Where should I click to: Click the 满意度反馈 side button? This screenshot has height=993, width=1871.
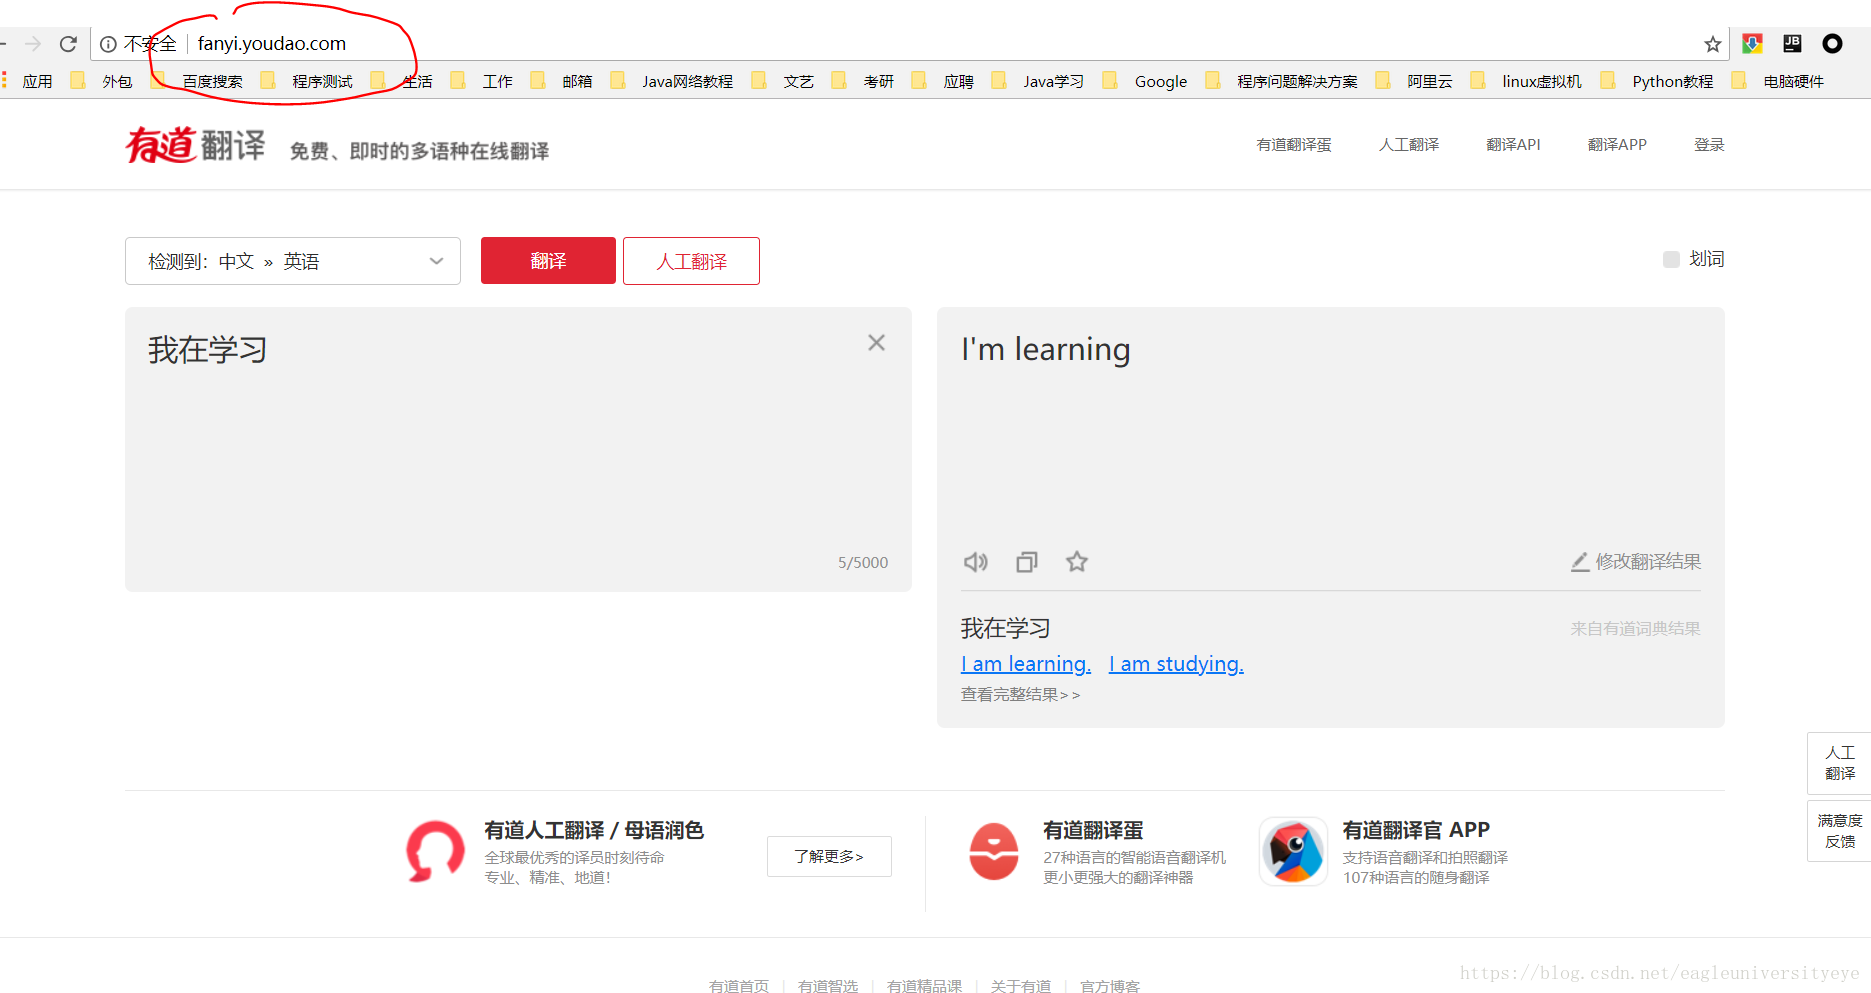[1840, 830]
